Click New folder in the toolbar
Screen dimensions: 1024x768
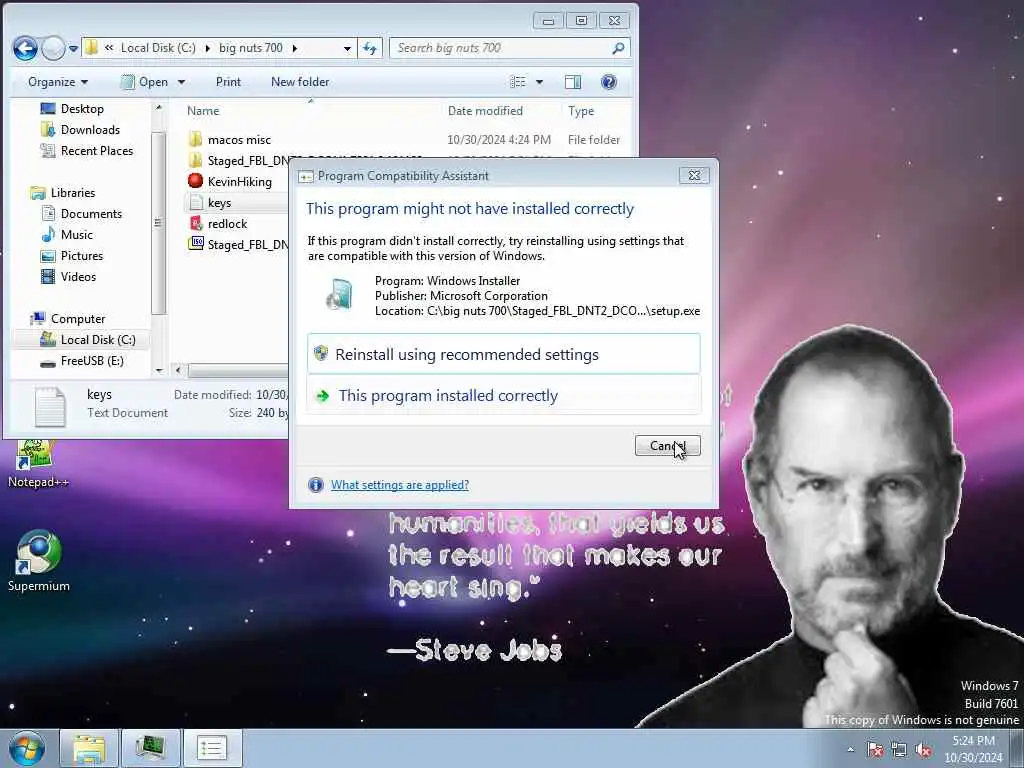(x=300, y=82)
